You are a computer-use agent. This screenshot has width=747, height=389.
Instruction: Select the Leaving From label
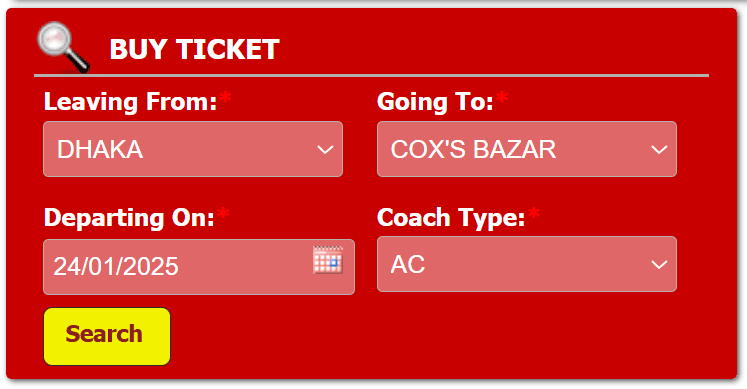point(131,102)
